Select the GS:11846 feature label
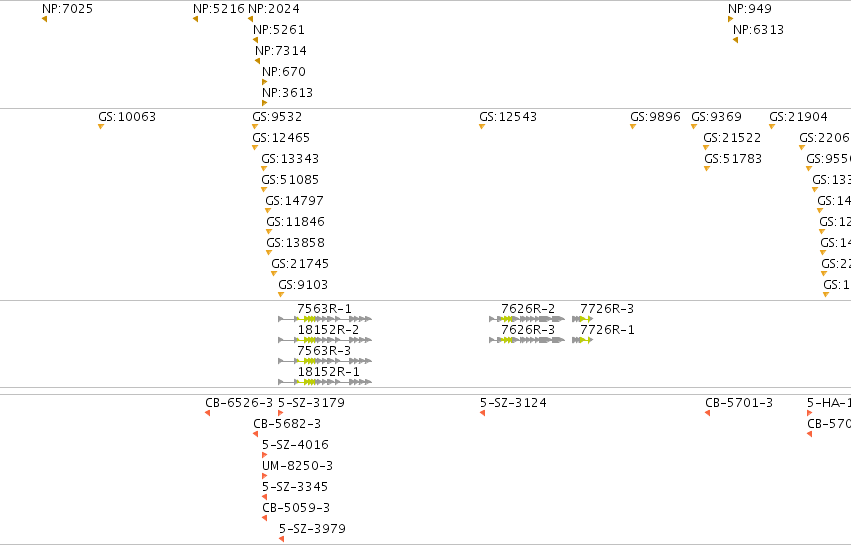This screenshot has height=545, width=851. (x=296, y=222)
